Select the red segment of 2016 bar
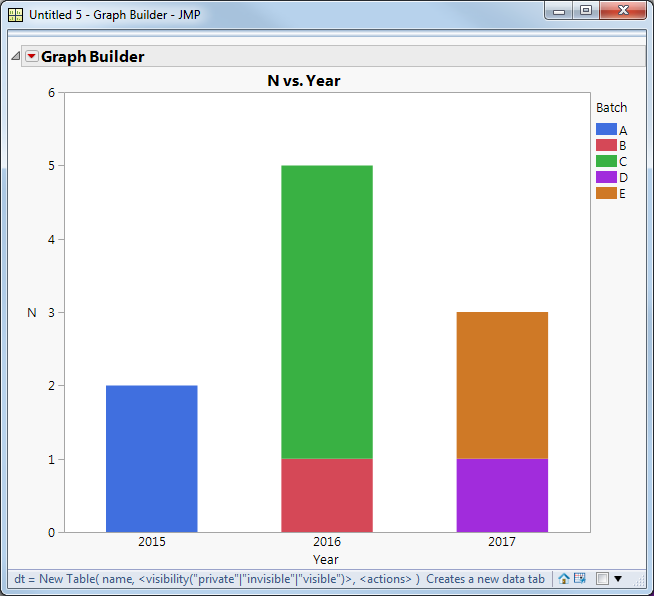 click(x=327, y=495)
